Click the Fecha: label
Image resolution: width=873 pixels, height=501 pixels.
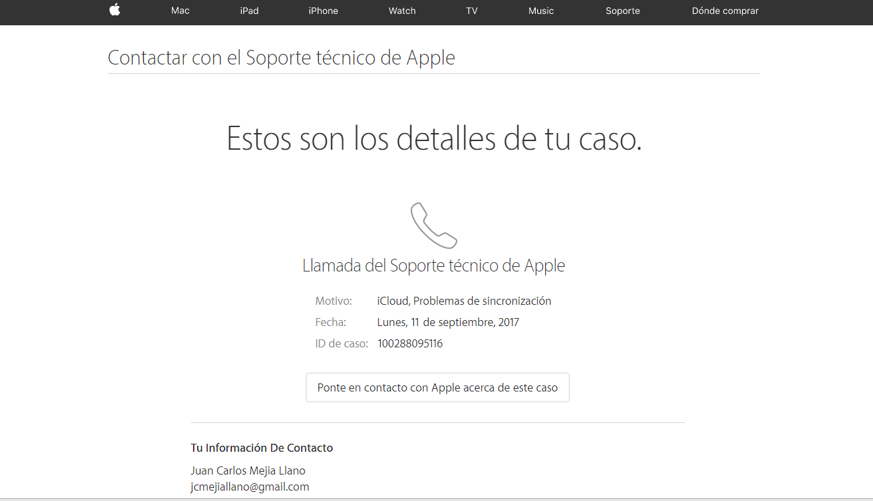[x=330, y=322]
